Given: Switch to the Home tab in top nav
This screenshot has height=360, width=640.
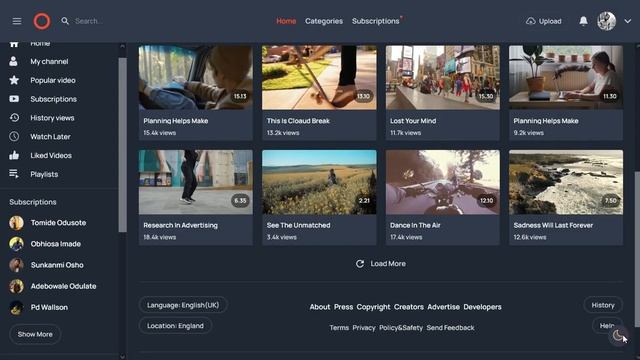Looking at the screenshot, I should [286, 21].
